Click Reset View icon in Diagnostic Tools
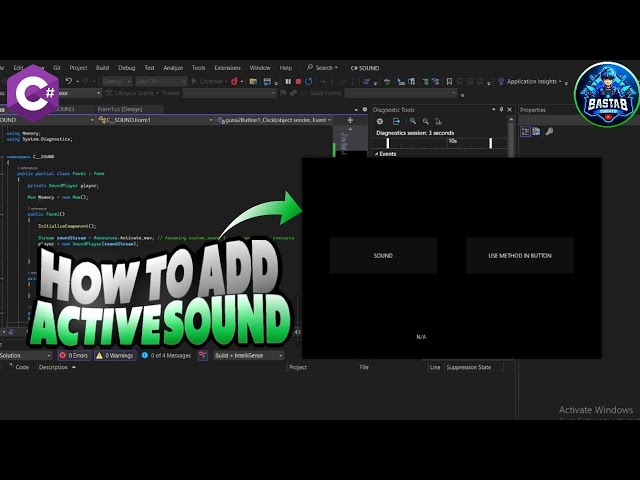 pos(438,121)
